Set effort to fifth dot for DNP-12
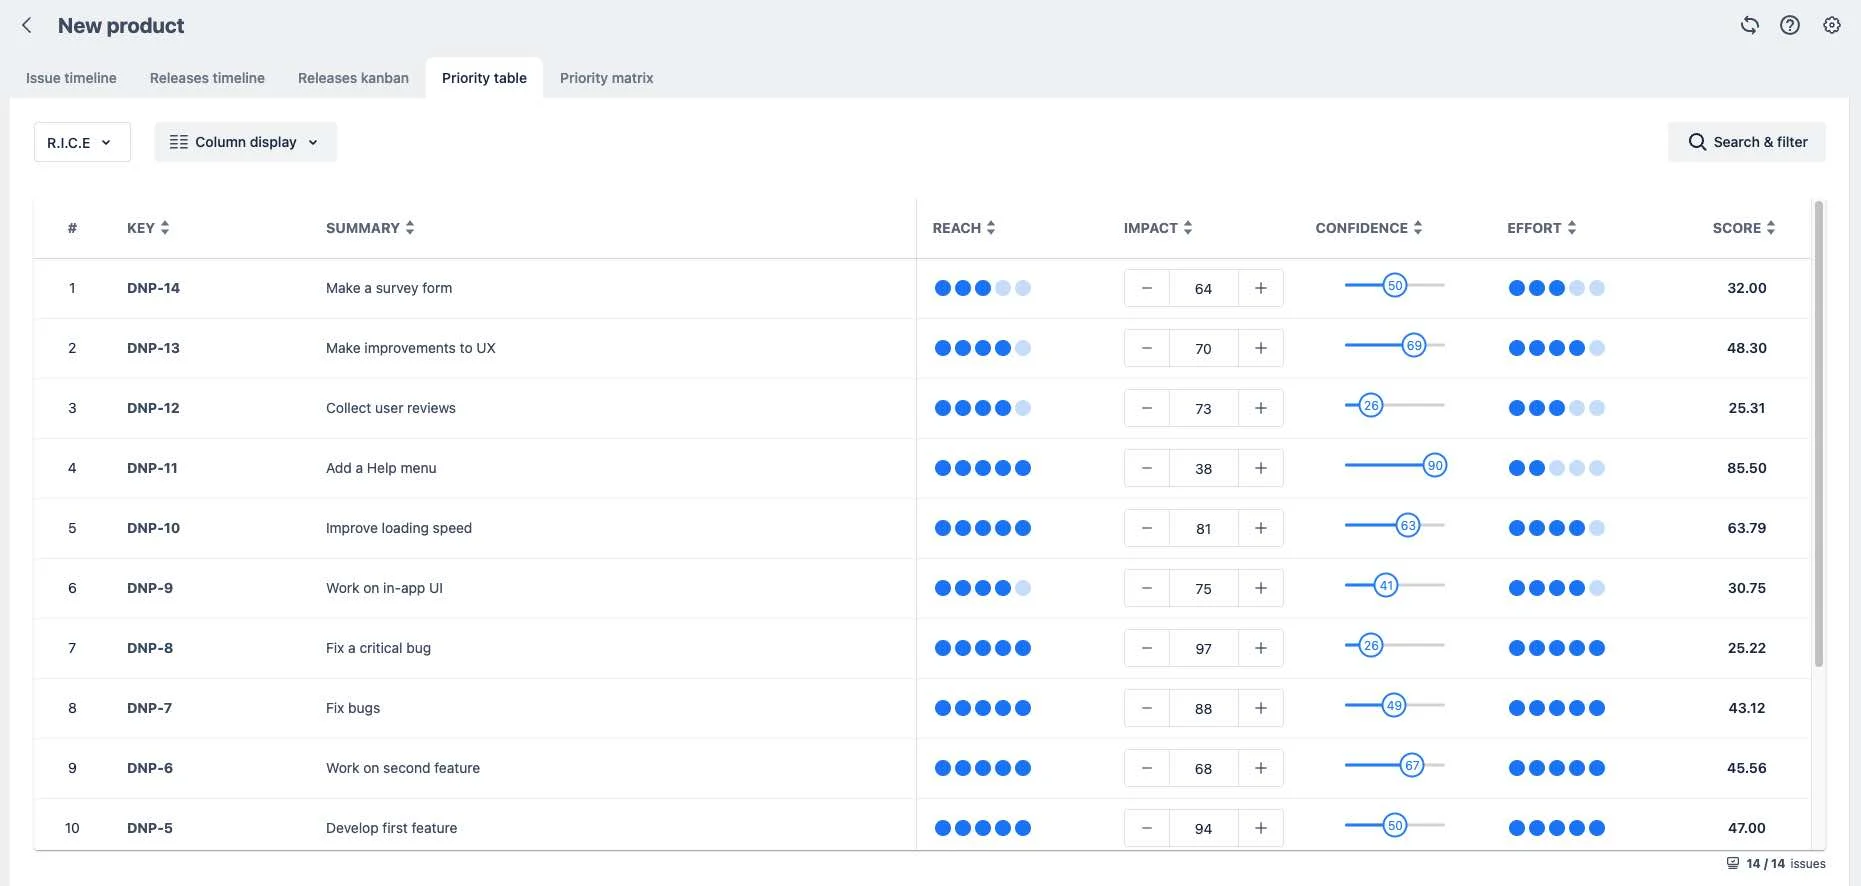1861x886 pixels. click(x=1597, y=408)
